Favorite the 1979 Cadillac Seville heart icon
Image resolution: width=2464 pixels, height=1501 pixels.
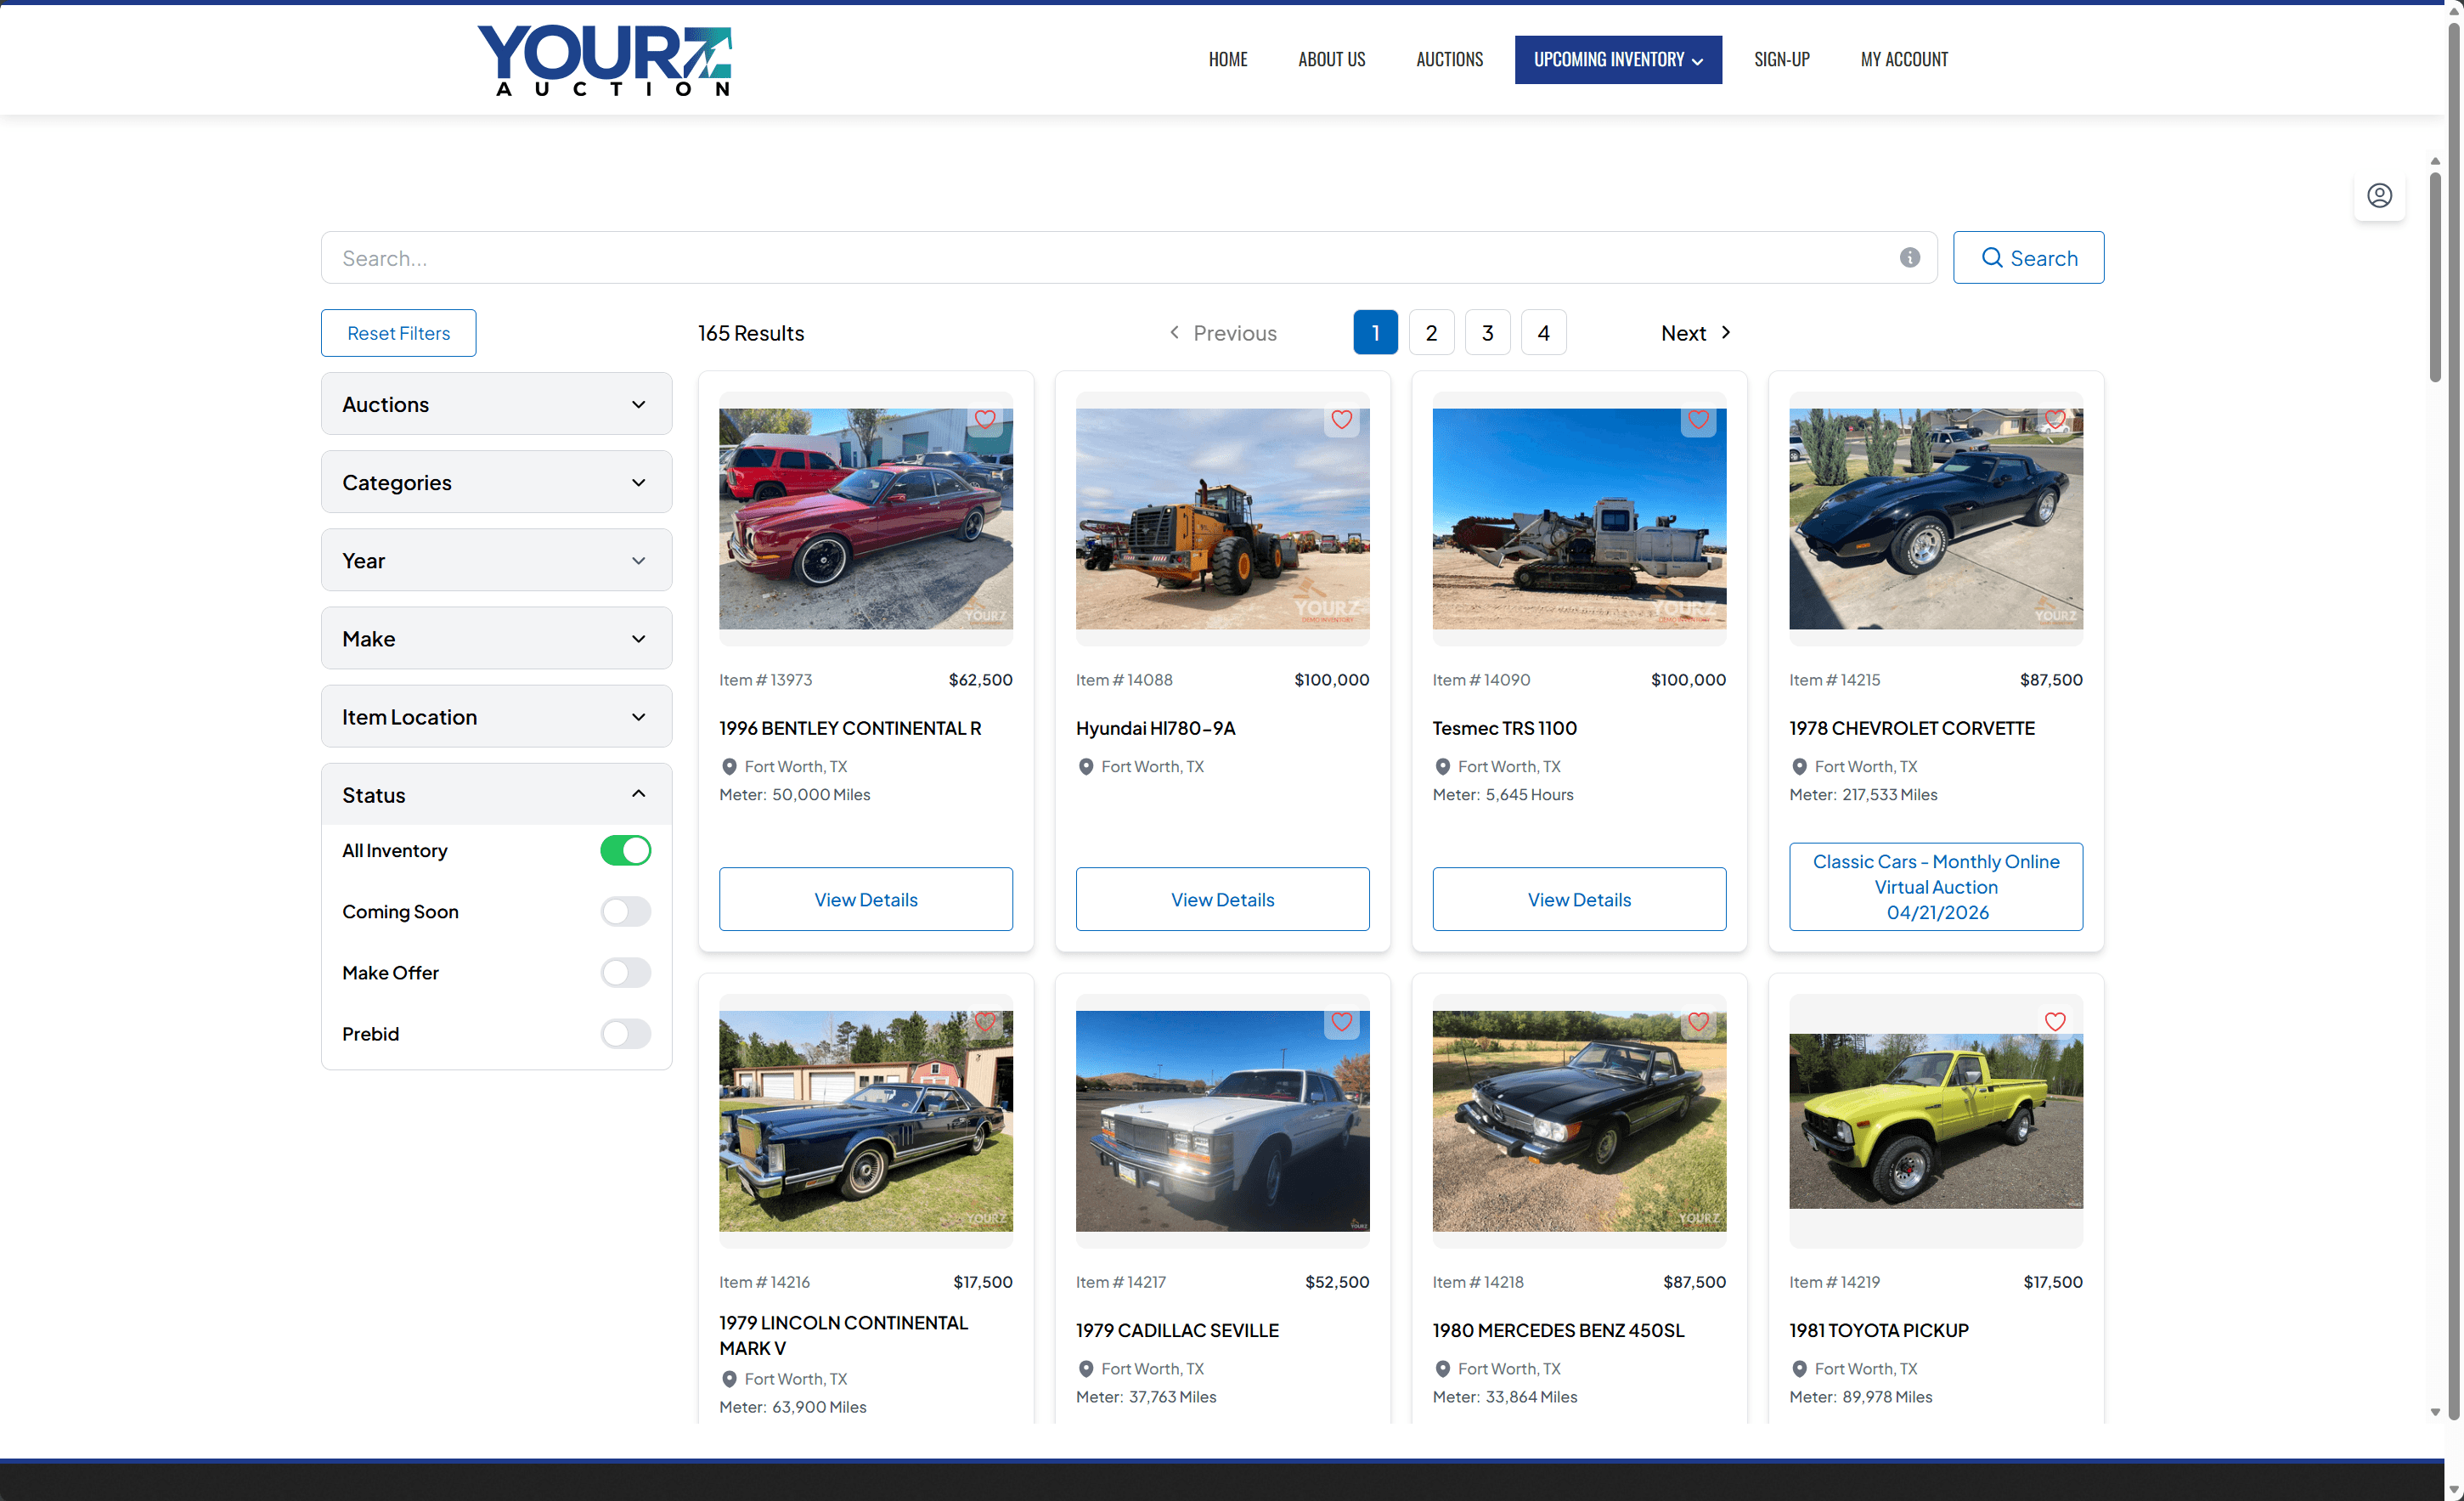[1342, 1022]
